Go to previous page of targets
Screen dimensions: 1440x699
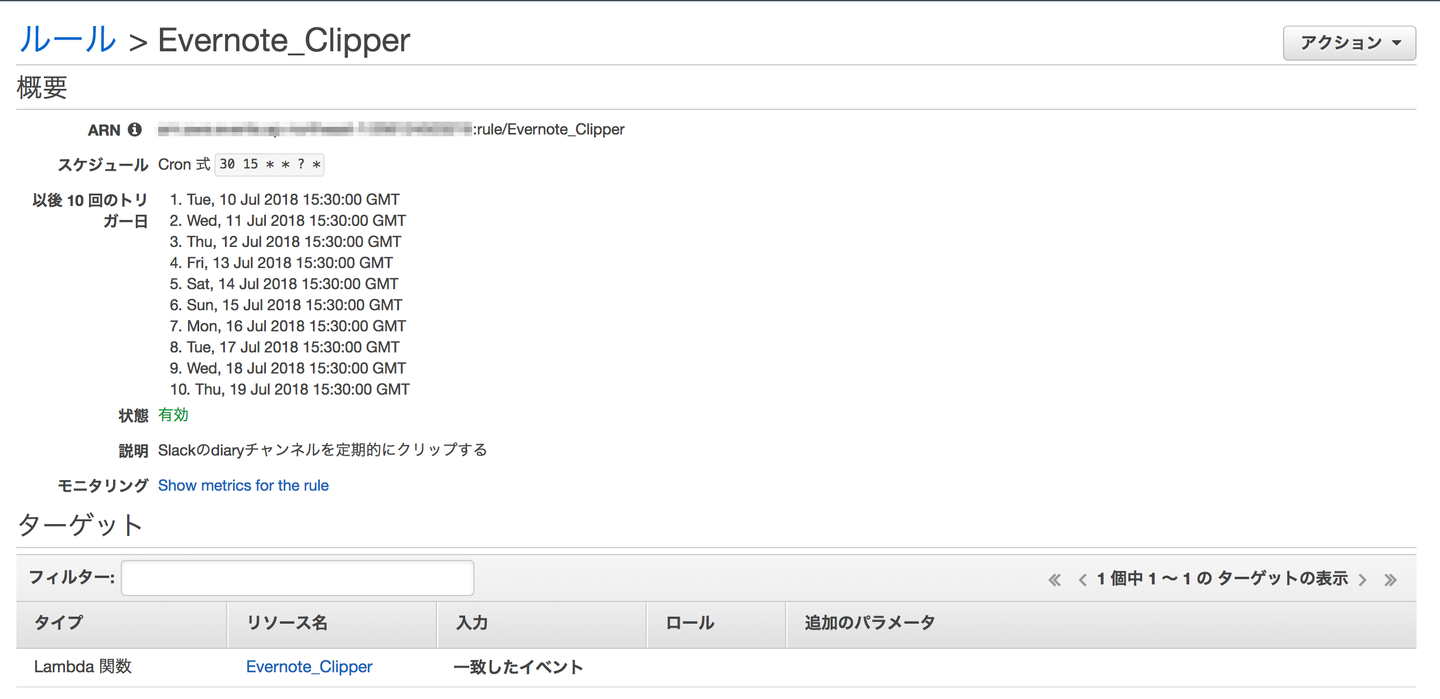coord(1082,579)
